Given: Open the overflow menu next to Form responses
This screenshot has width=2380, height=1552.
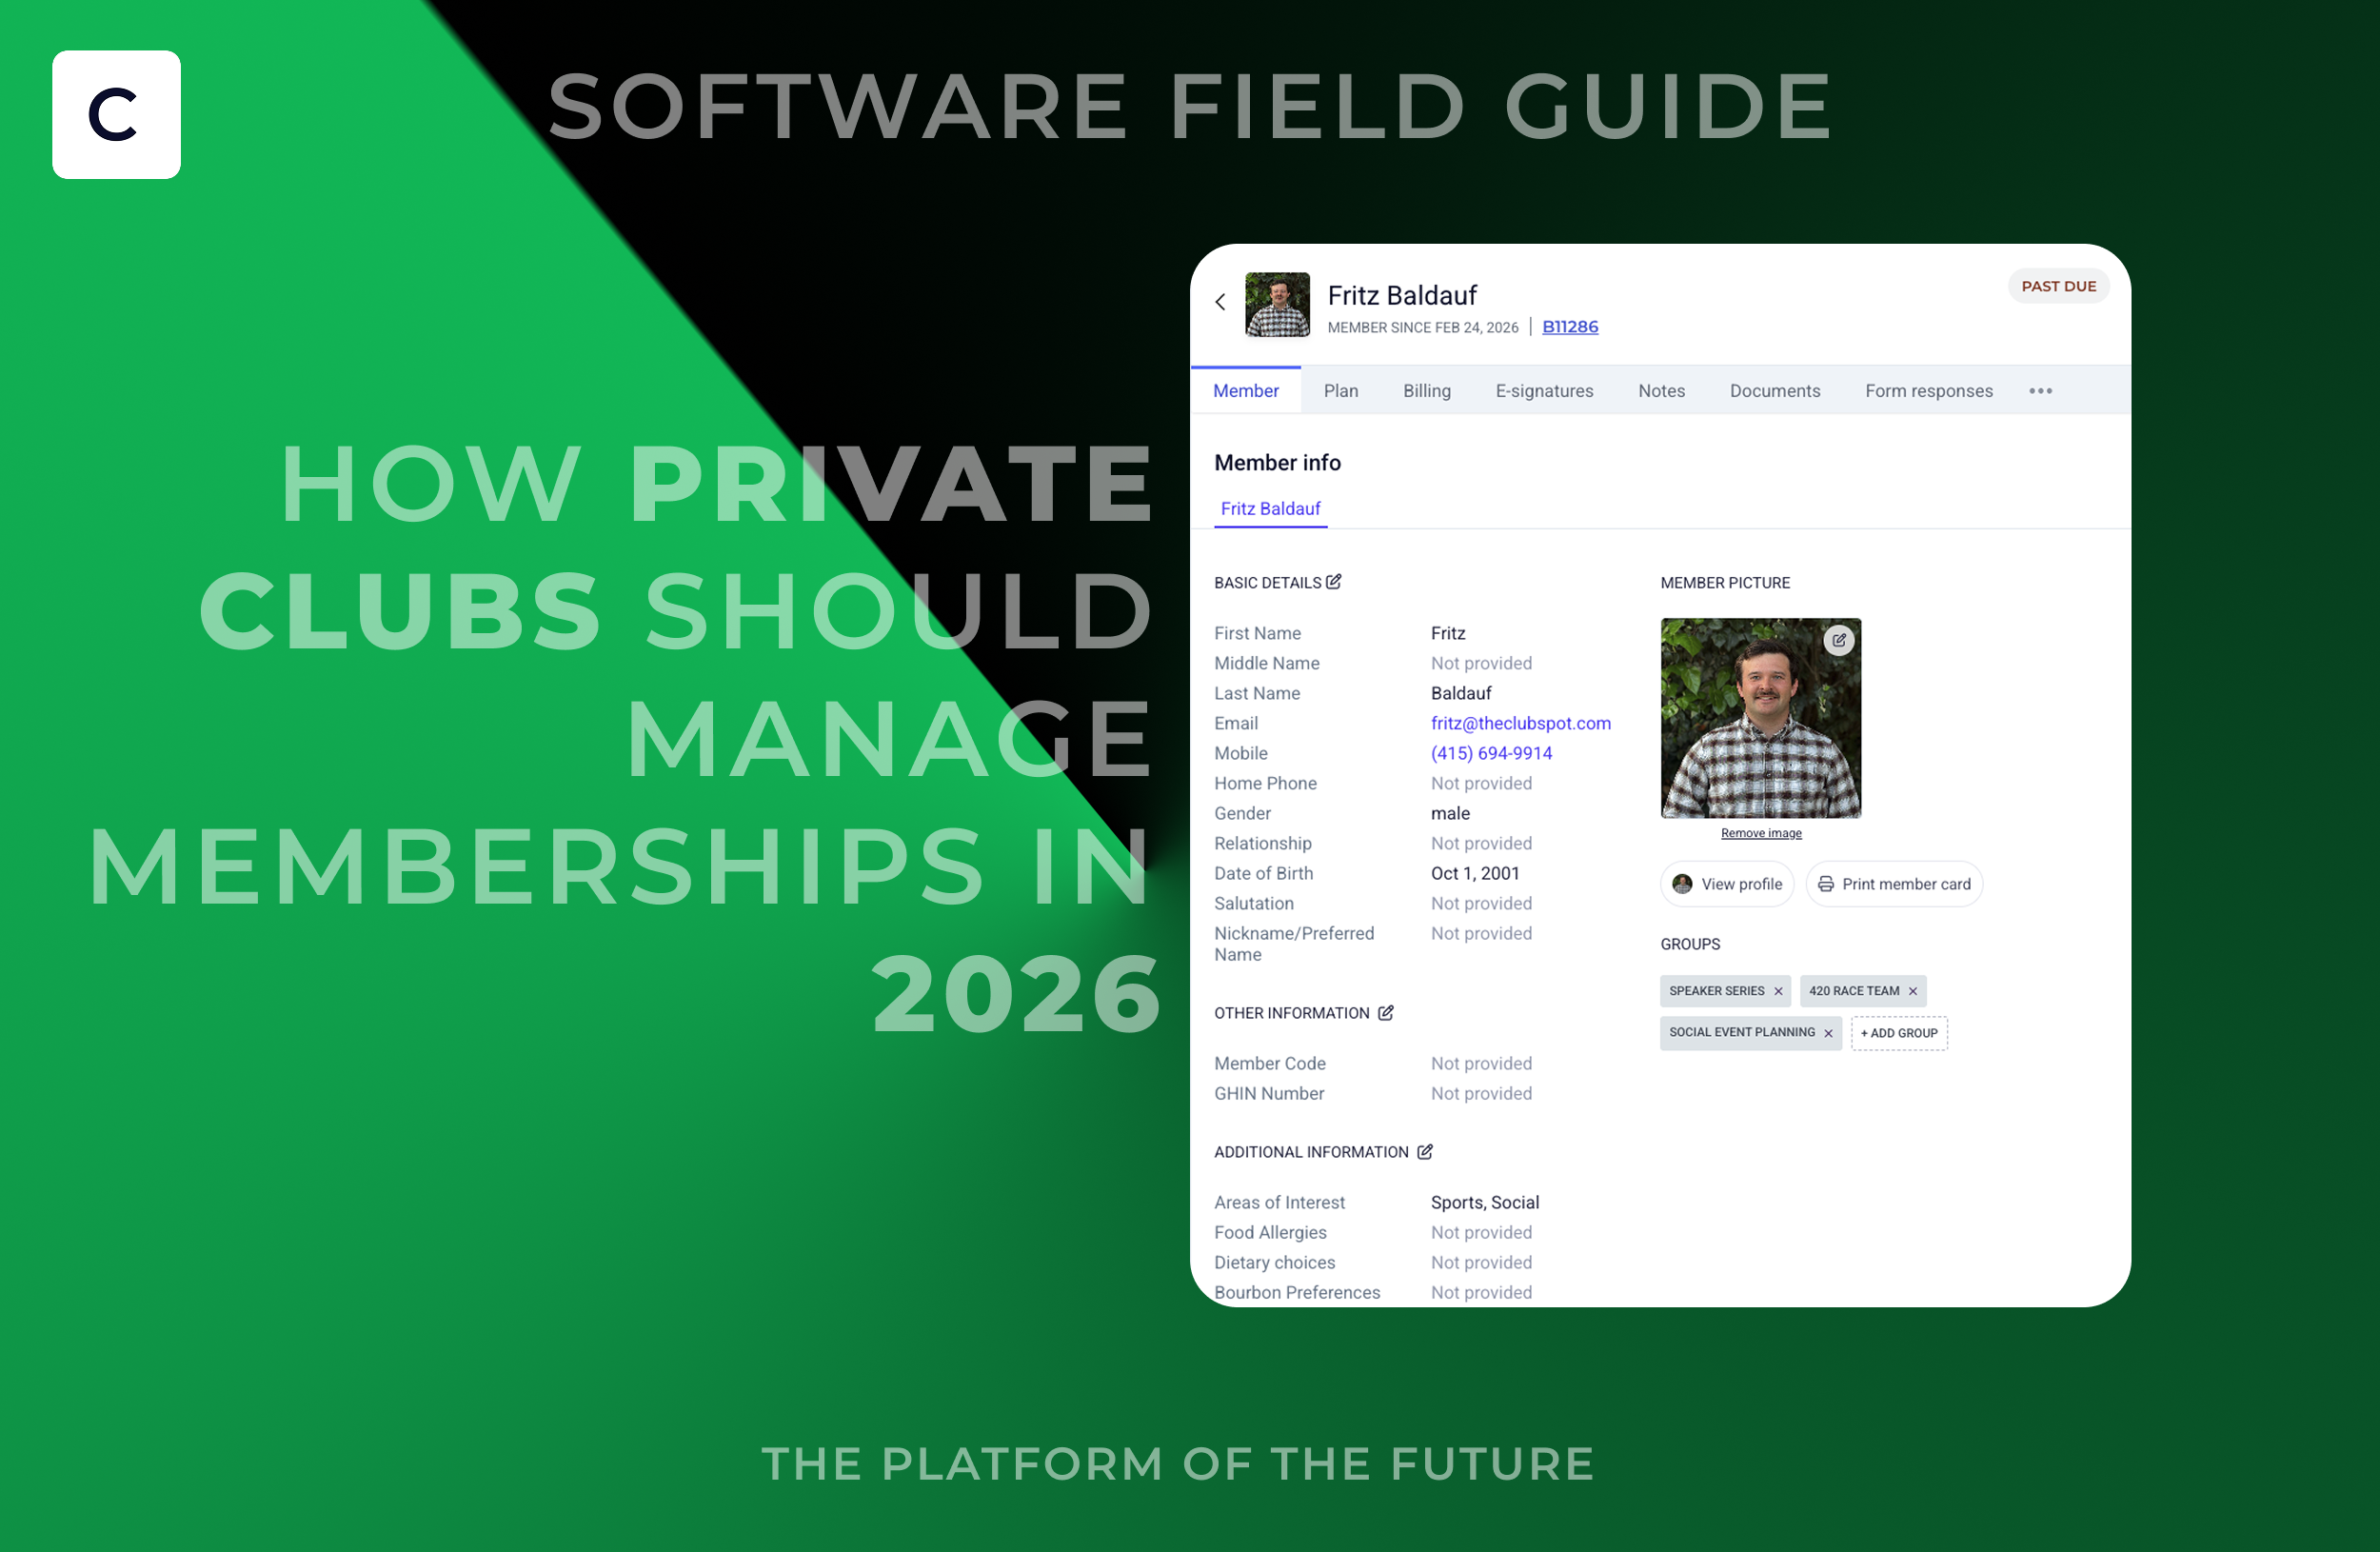Looking at the screenshot, I should pyautogui.click(x=2040, y=391).
